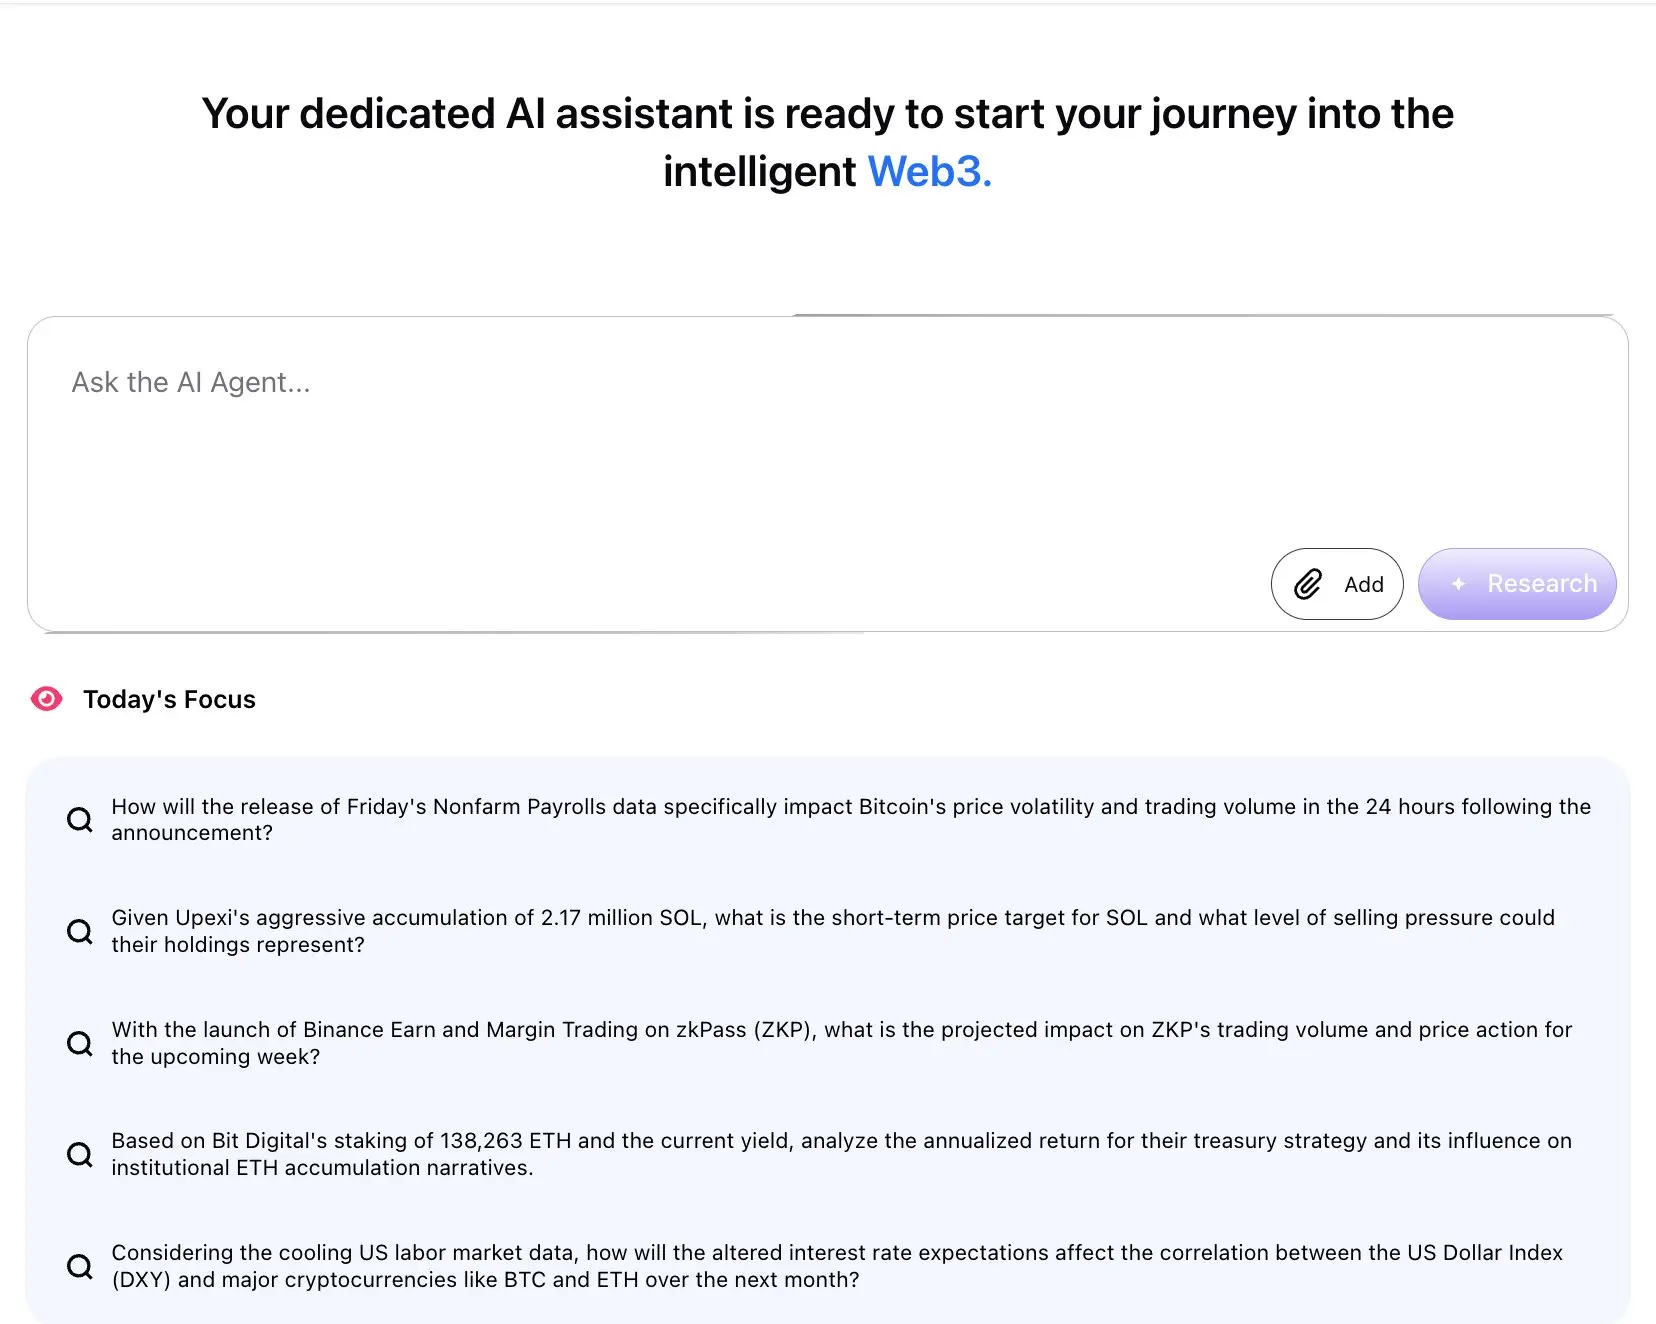Image resolution: width=1656 pixels, height=1324 pixels.
Task: Click the blue Web3 text in headline
Action: click(929, 171)
